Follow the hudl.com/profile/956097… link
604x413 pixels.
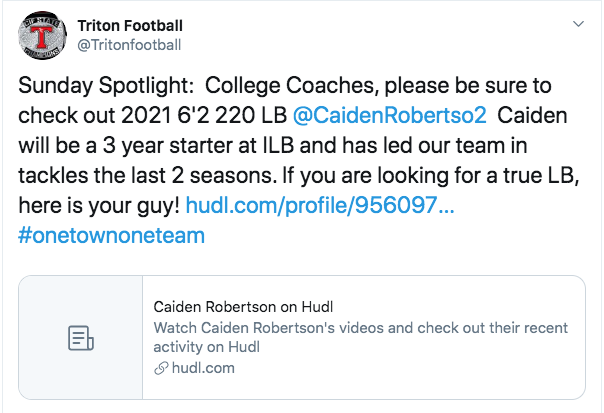click(320, 205)
